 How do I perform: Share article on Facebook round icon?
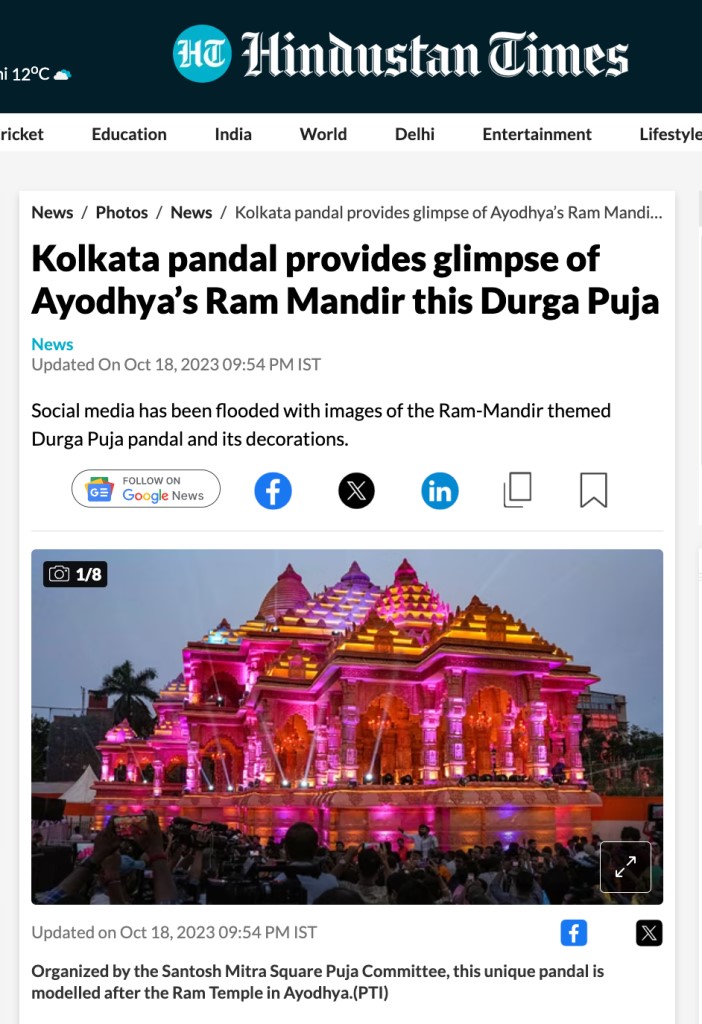pyautogui.click(x=273, y=490)
